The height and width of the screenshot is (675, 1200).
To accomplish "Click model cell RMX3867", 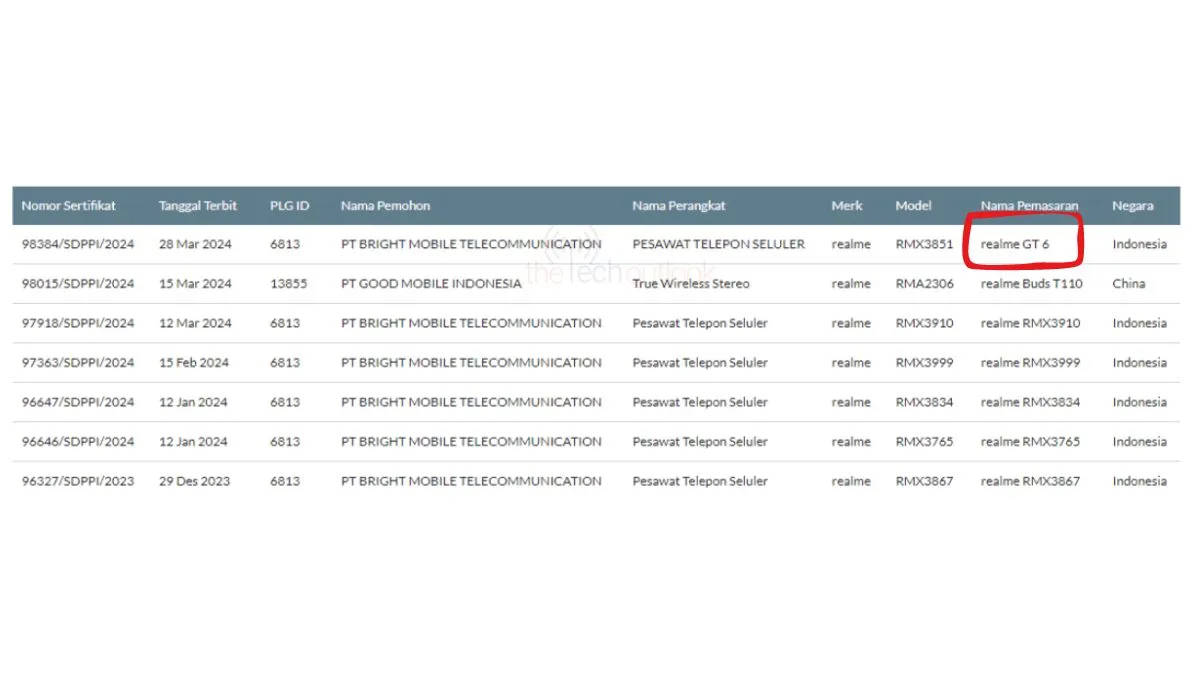I will pyautogui.click(x=925, y=481).
